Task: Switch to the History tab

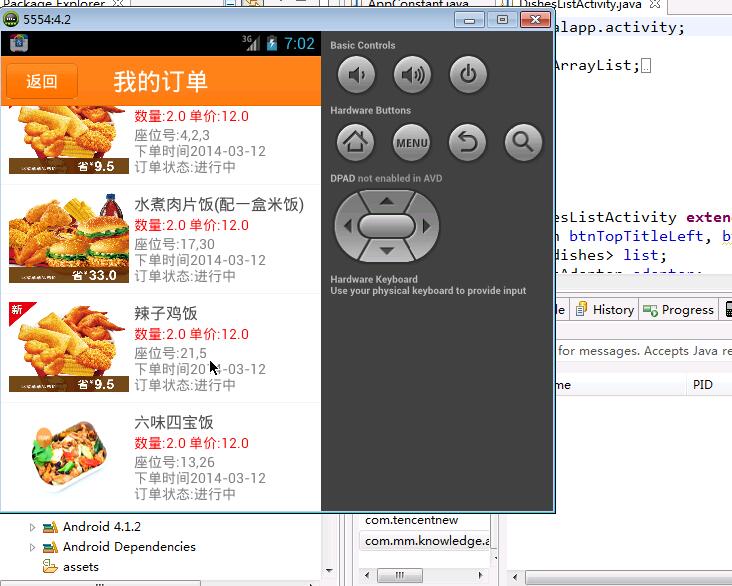Action: [x=604, y=310]
